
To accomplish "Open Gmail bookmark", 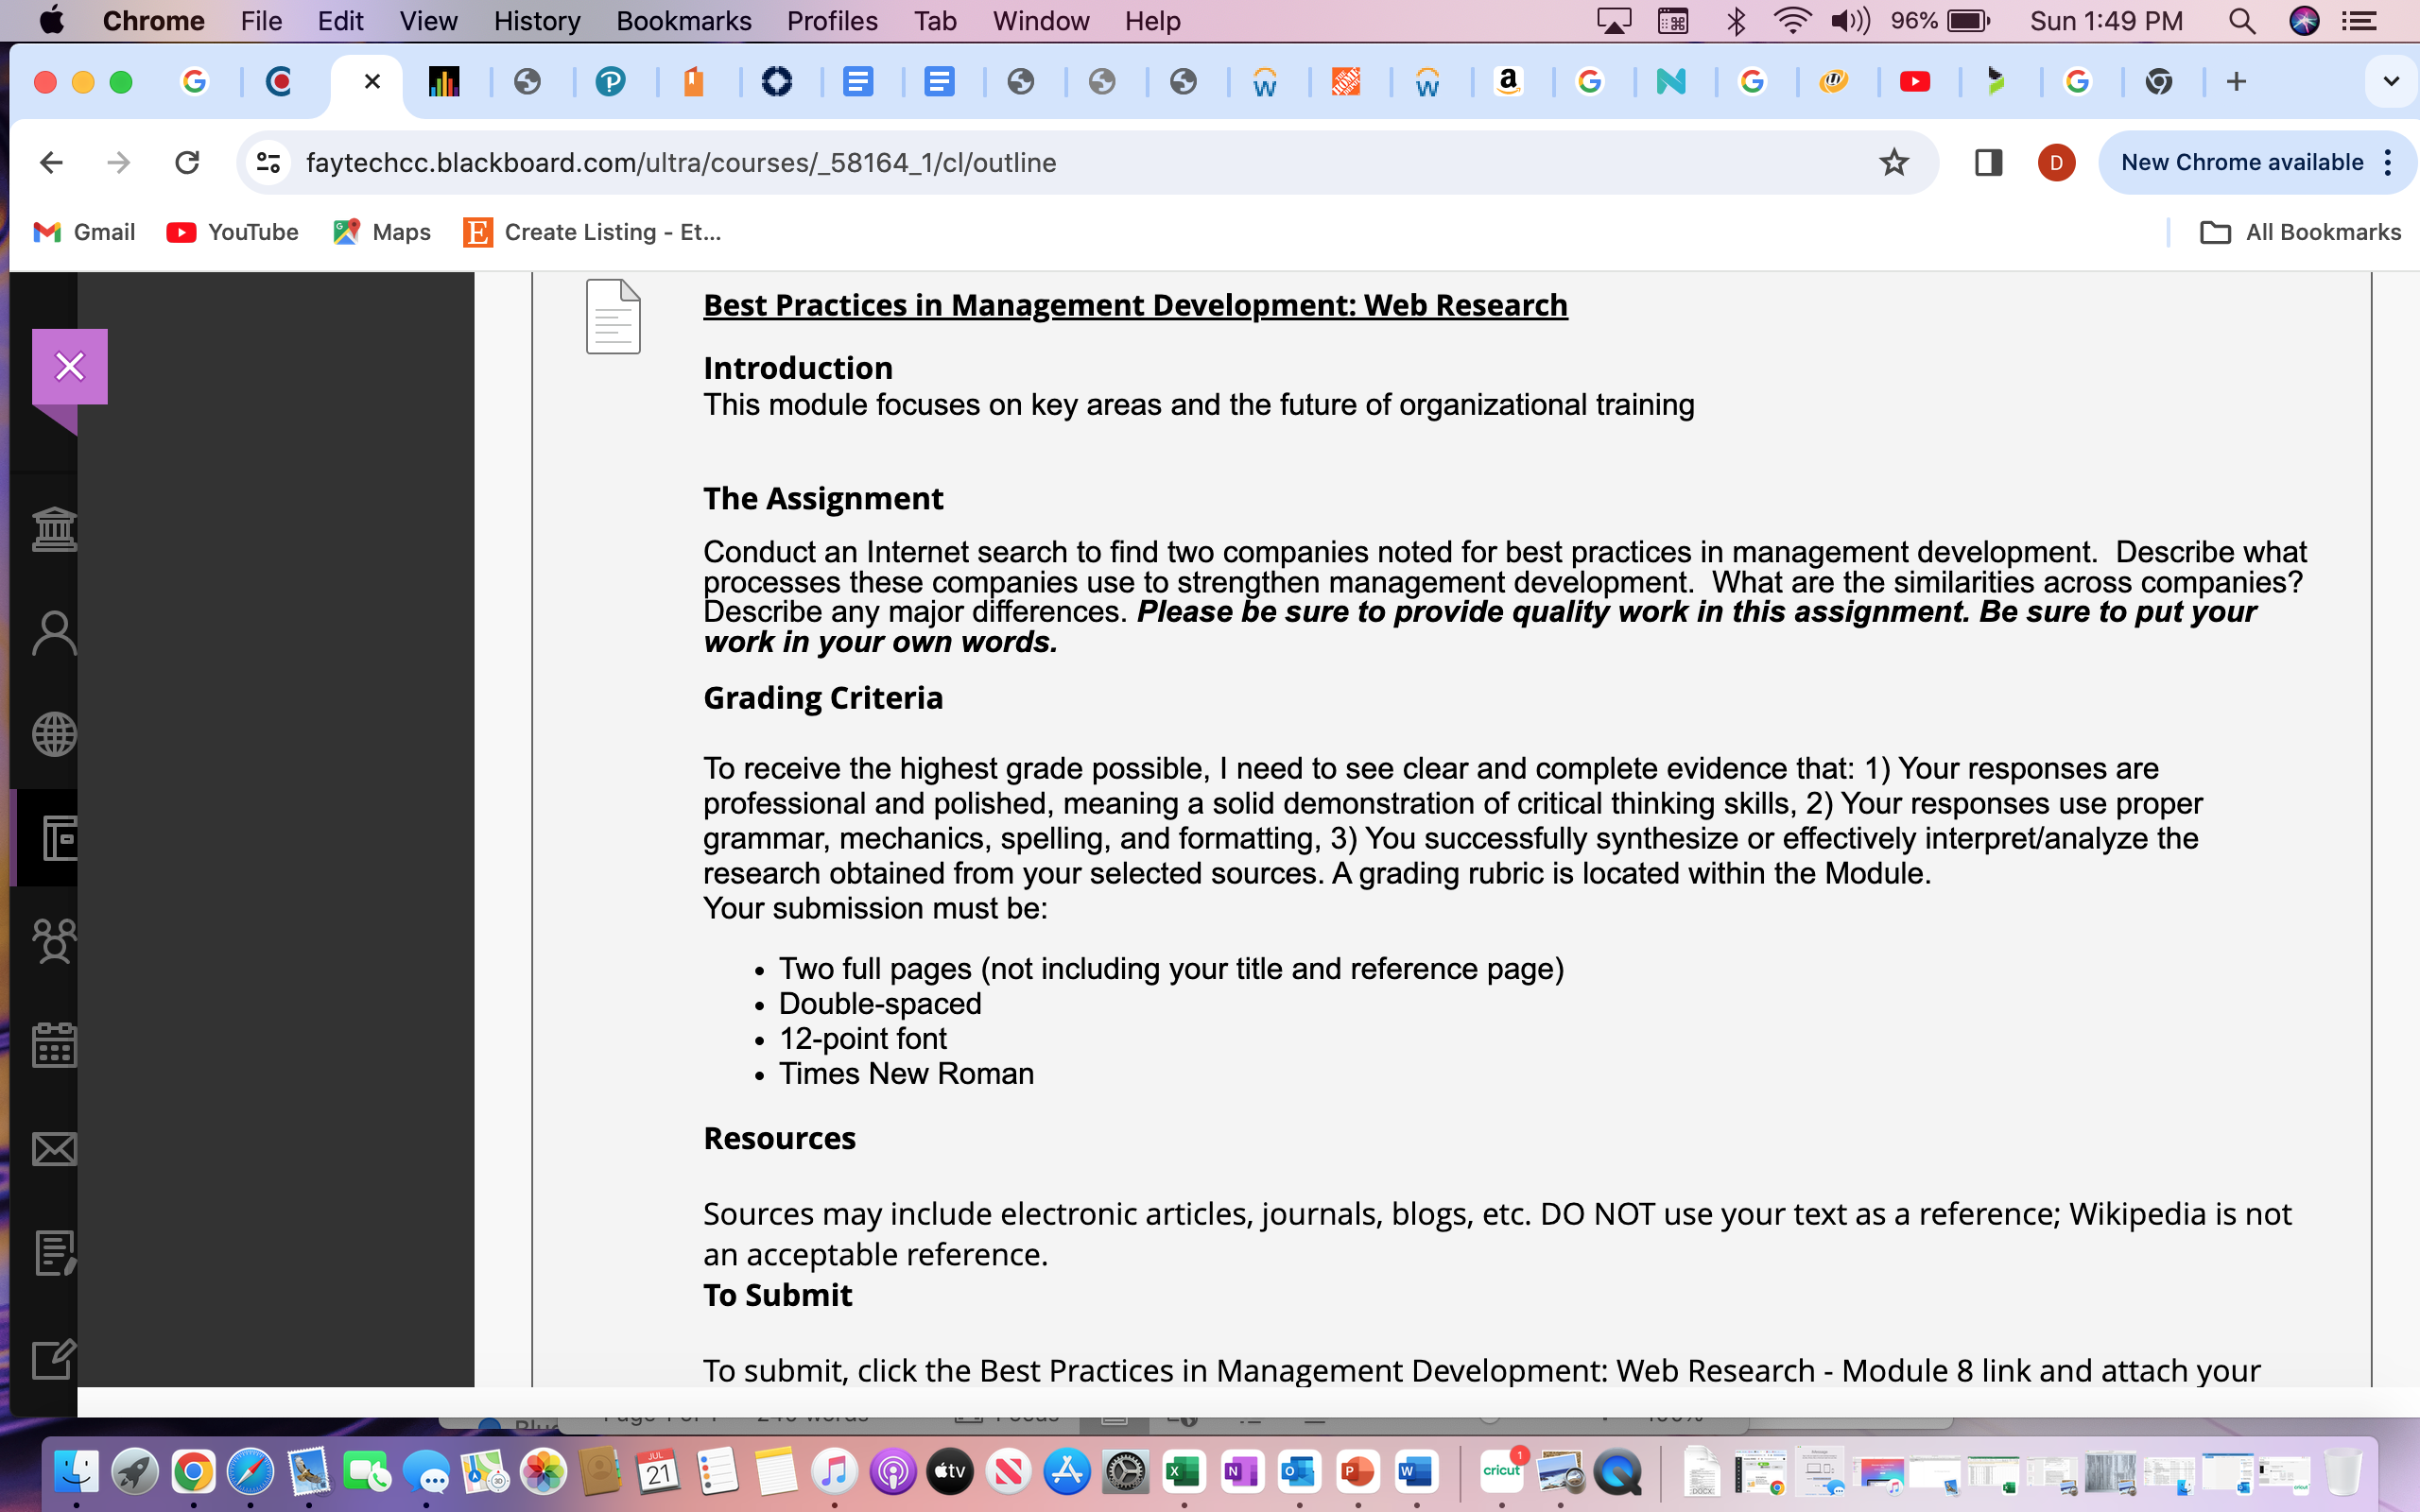I will [84, 232].
